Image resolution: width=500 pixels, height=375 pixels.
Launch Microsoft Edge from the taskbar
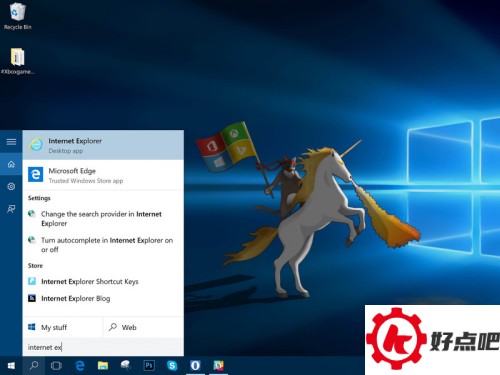coord(80,366)
